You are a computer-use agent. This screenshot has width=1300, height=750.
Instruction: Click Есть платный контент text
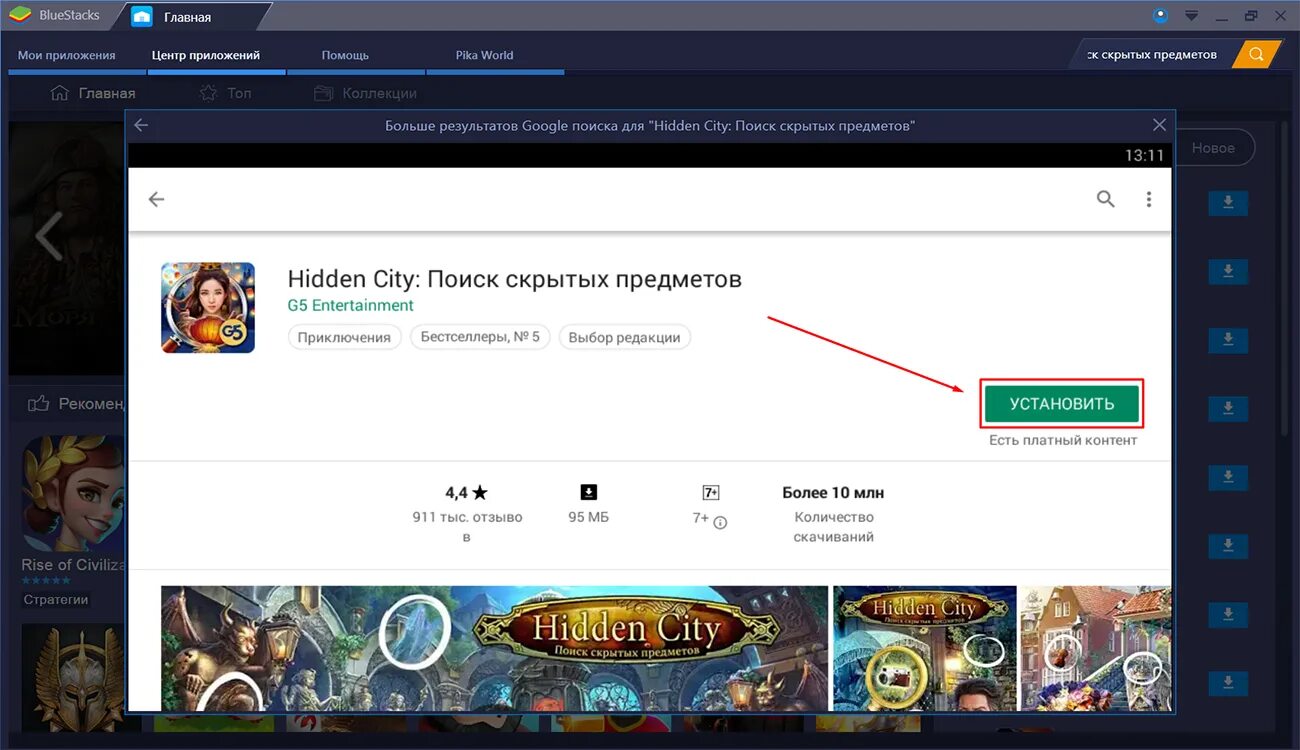1063,440
